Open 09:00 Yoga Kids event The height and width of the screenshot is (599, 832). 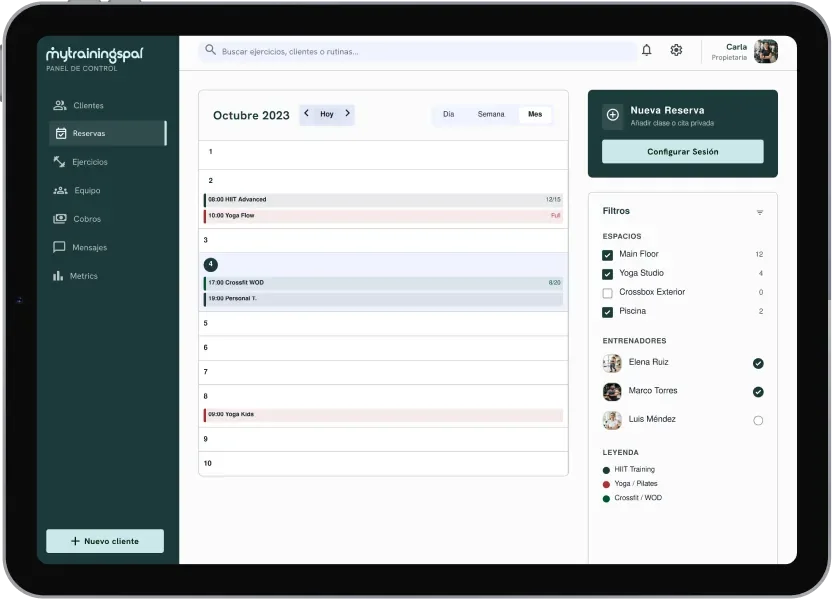pyautogui.click(x=383, y=414)
